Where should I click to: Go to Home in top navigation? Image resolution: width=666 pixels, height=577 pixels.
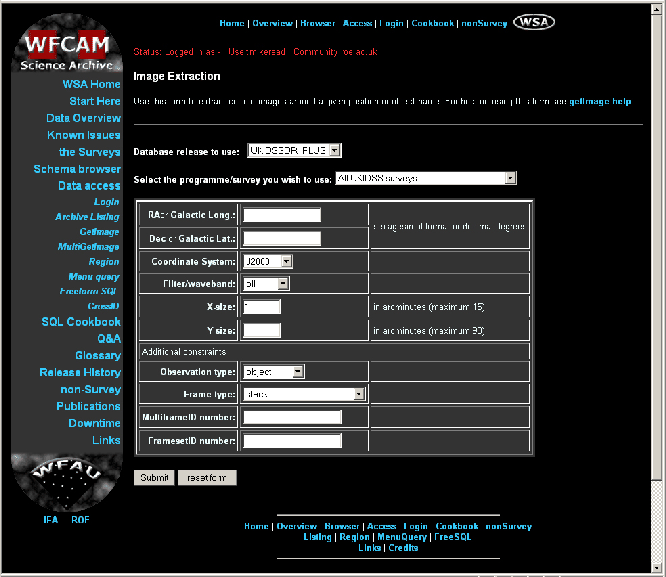pyautogui.click(x=231, y=23)
